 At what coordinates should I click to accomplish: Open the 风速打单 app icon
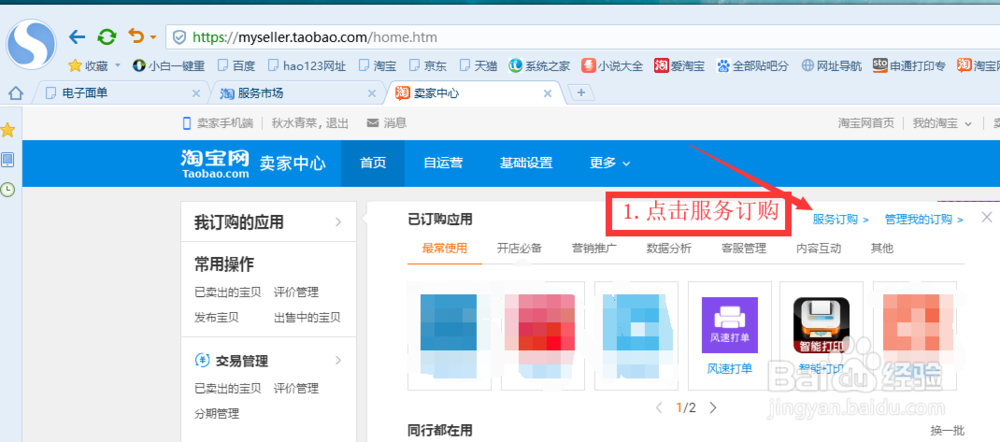pyautogui.click(x=730, y=325)
